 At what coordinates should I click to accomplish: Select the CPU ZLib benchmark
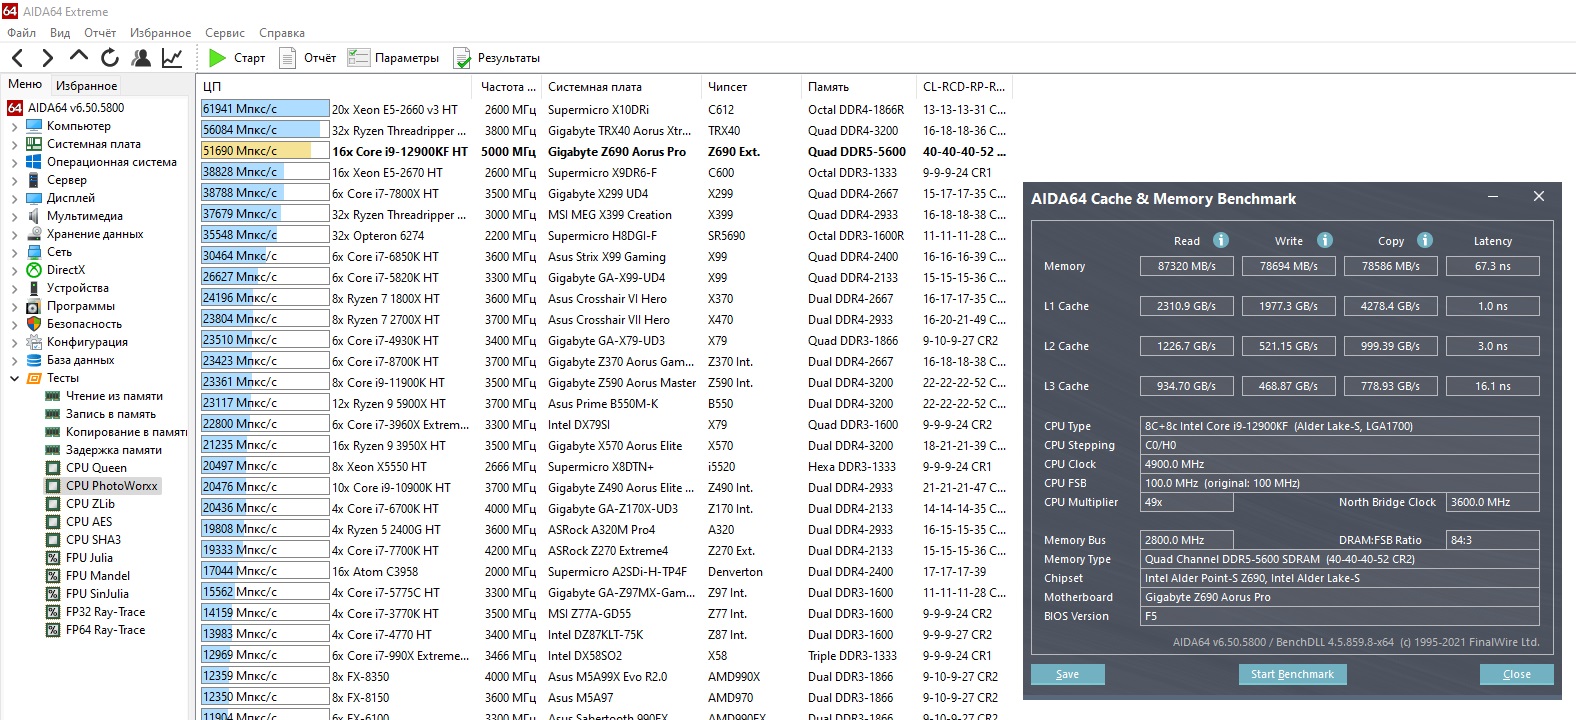pyautogui.click(x=90, y=504)
